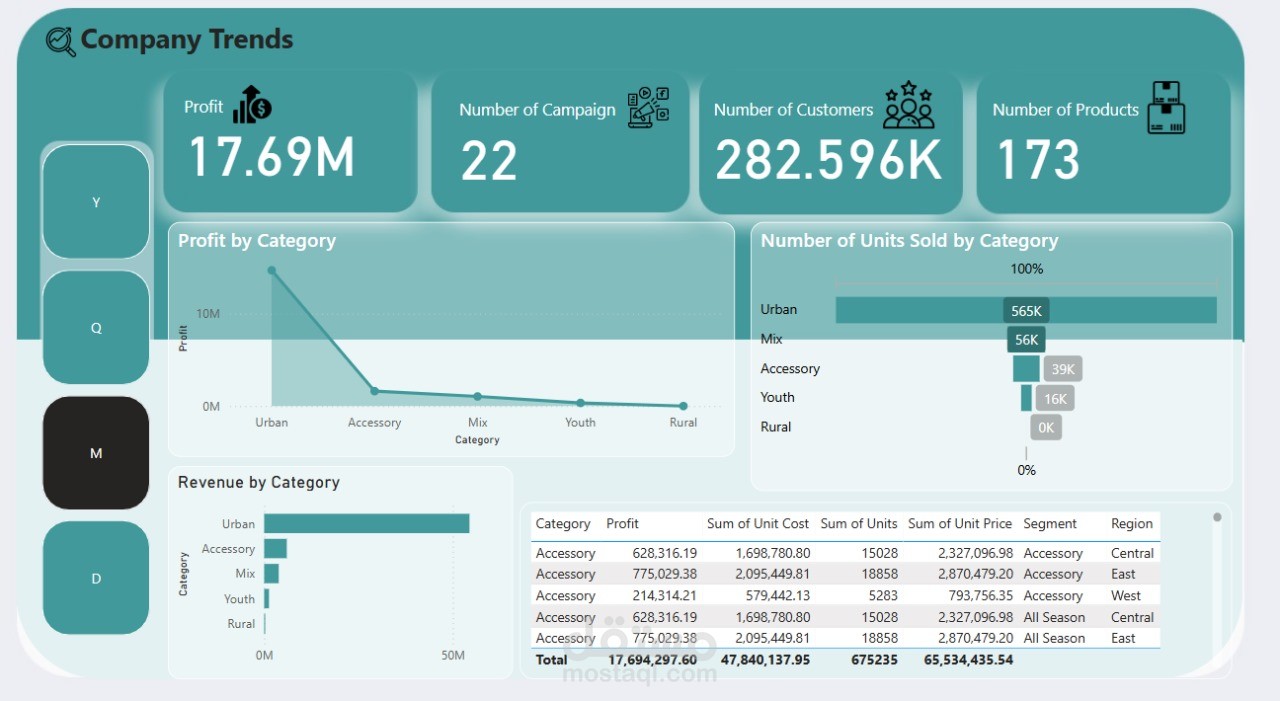Click the Revenue by Category chart title

(259, 482)
